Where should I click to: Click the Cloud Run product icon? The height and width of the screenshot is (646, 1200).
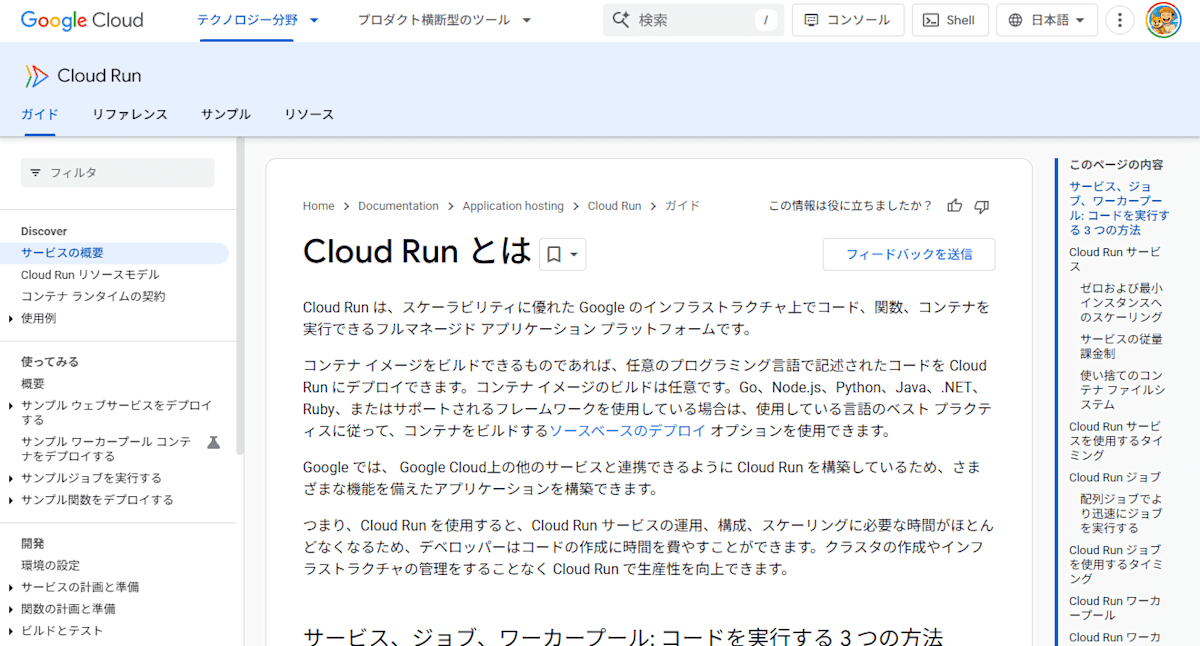pos(36,75)
